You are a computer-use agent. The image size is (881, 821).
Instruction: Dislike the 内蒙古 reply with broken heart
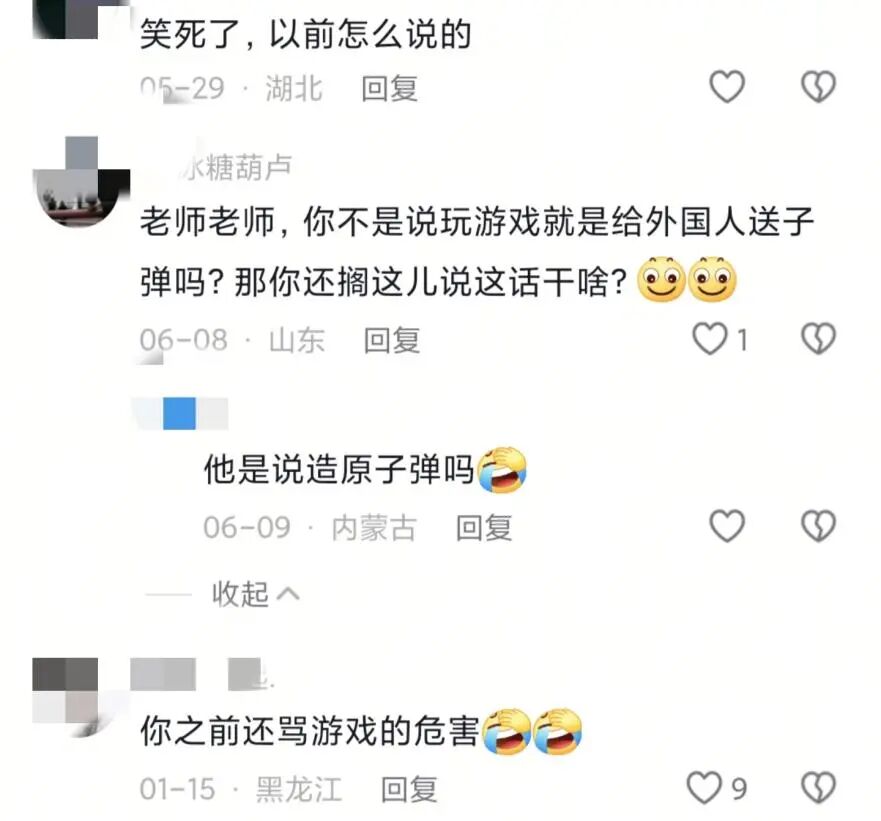click(x=818, y=526)
